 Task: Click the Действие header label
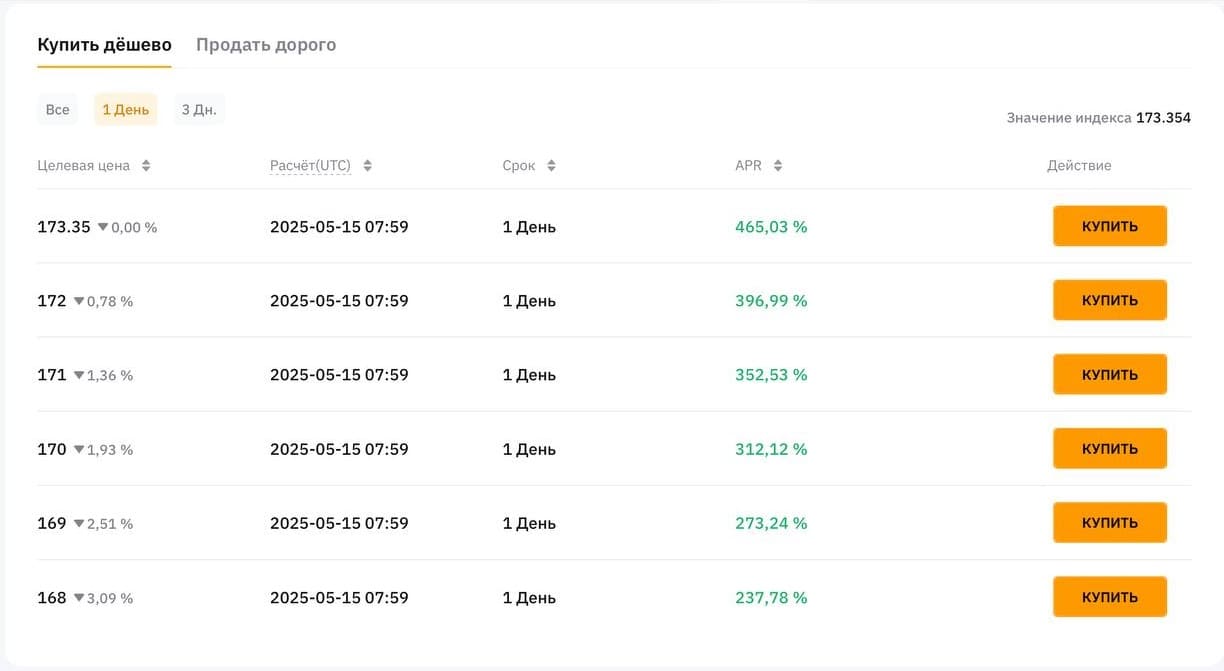coord(1079,166)
